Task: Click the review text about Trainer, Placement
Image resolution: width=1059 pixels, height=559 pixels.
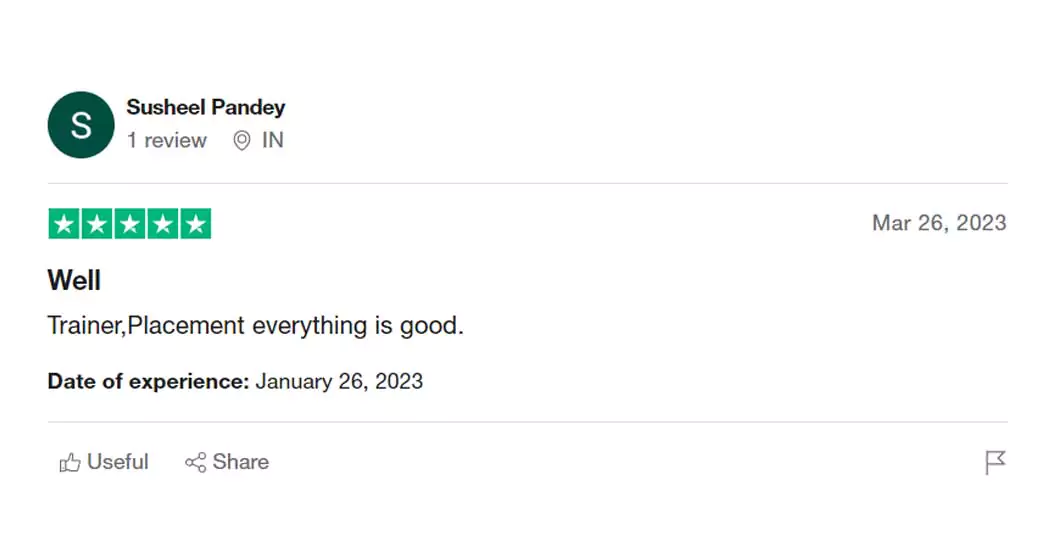Action: [255, 326]
